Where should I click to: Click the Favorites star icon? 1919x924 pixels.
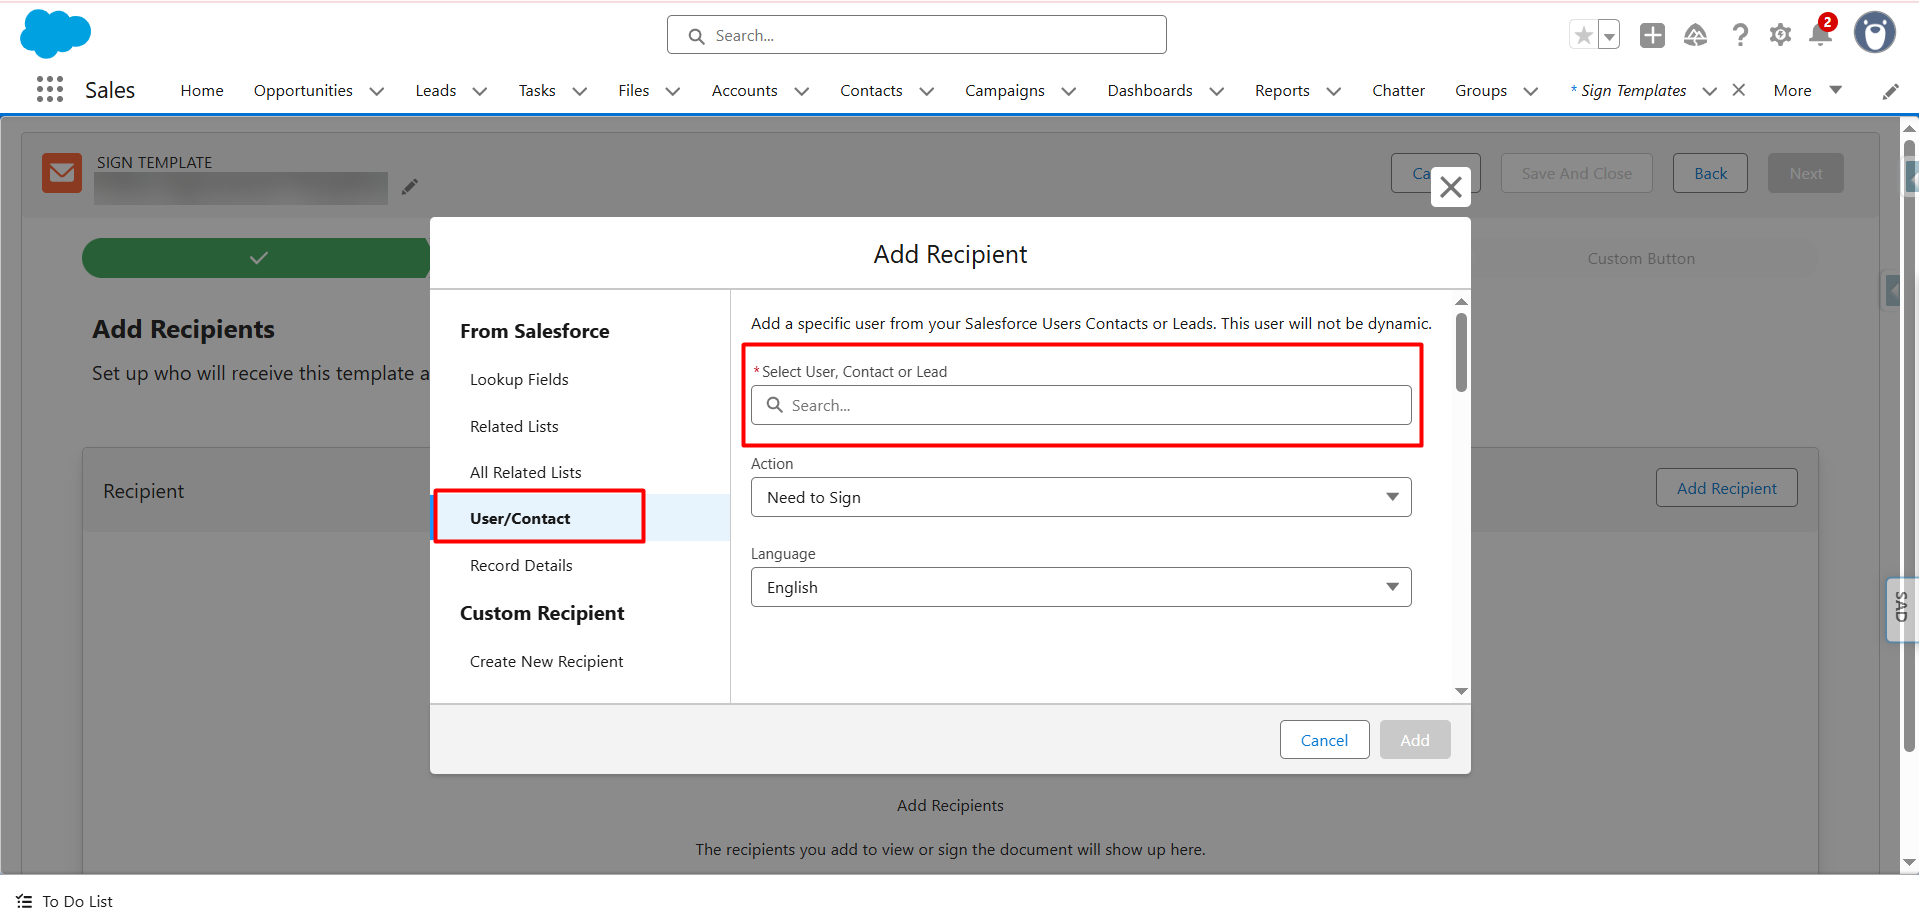tap(1583, 36)
